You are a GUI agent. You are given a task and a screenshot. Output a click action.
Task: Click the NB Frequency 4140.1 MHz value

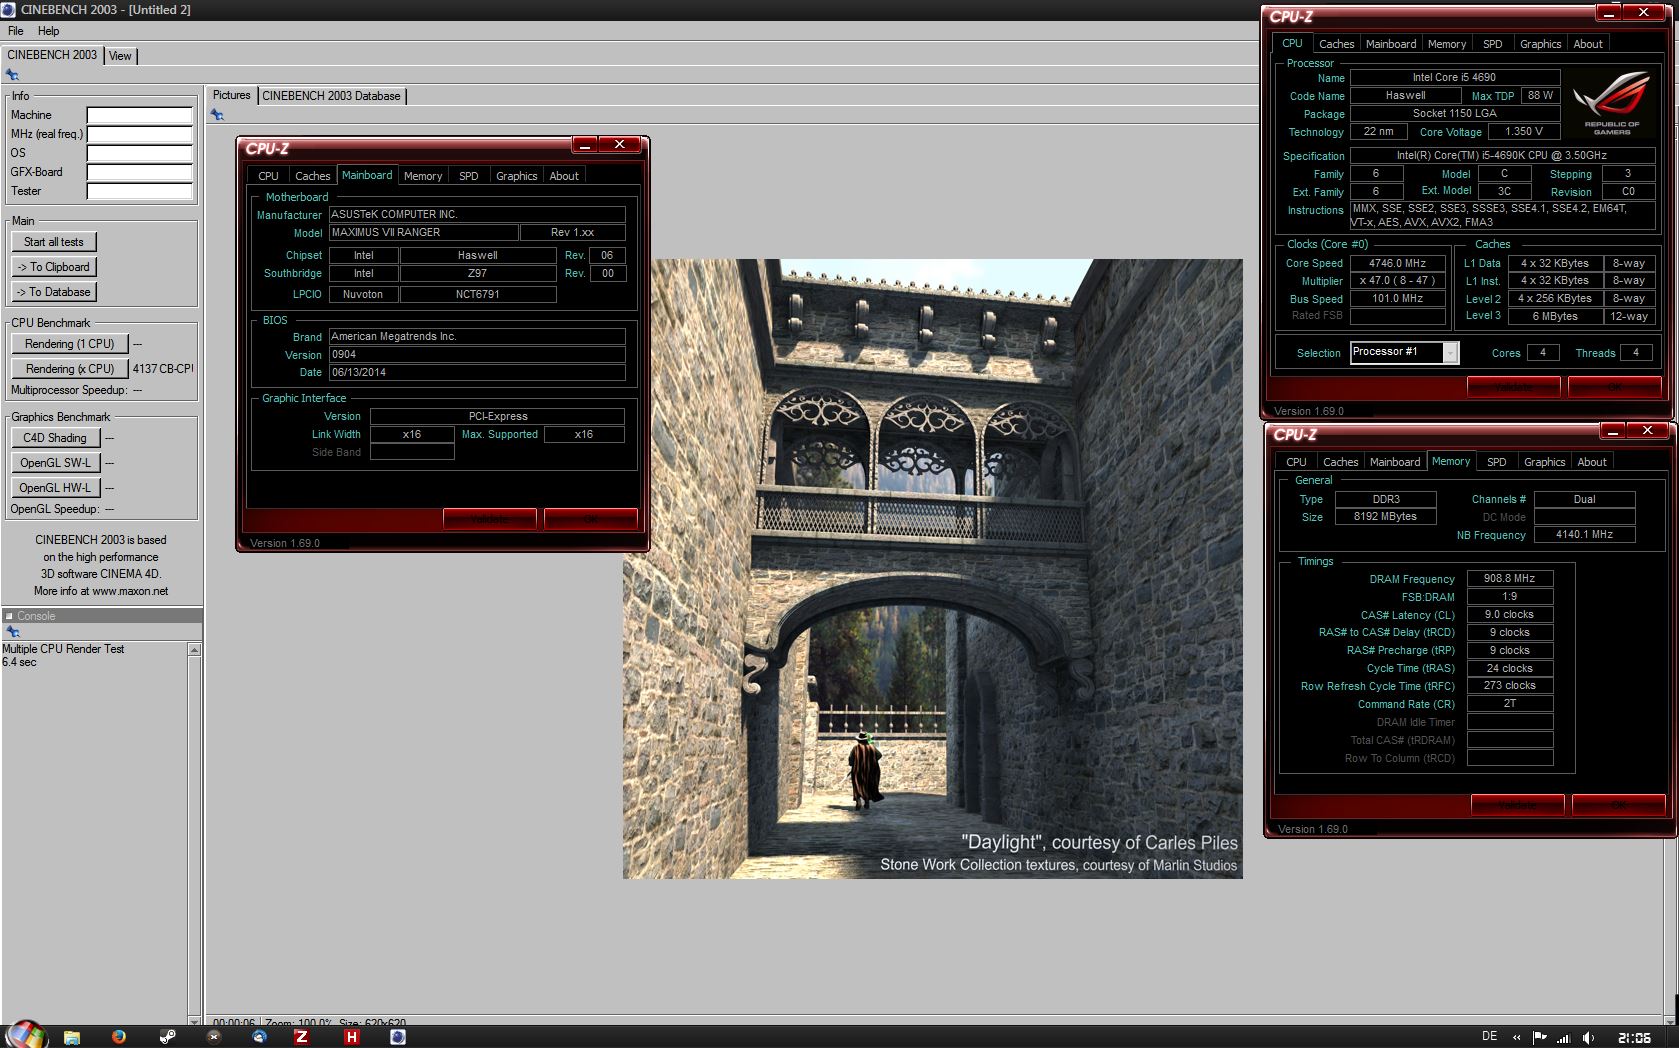point(1585,534)
